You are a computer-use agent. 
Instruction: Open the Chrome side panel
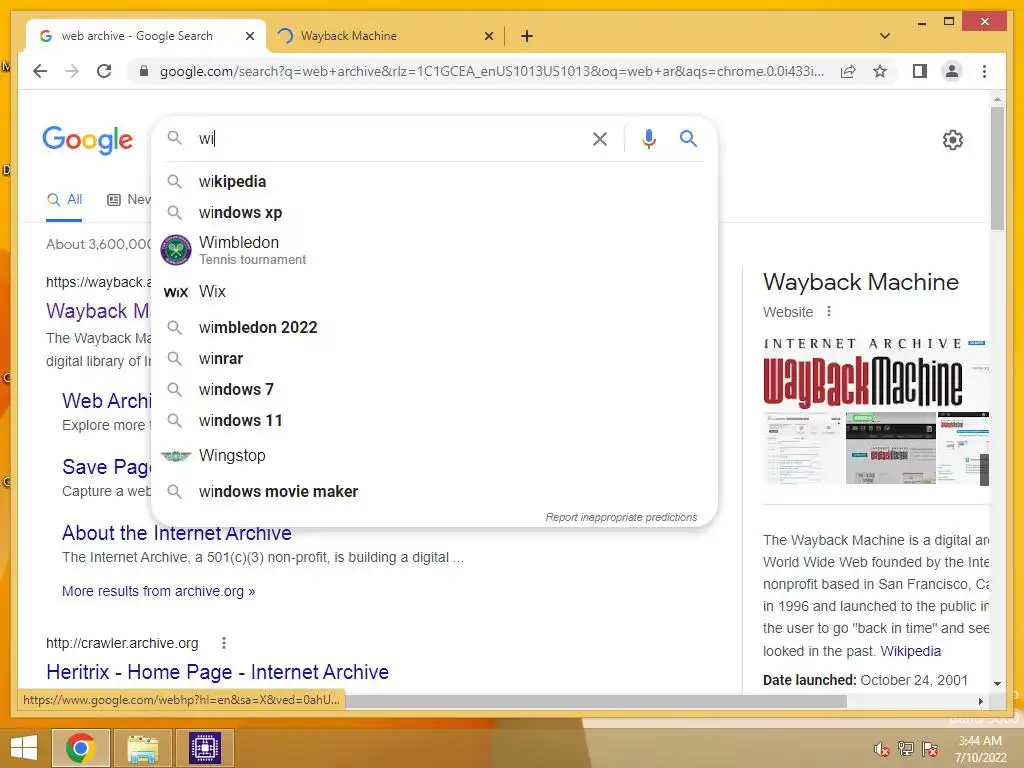pyautogui.click(x=920, y=71)
